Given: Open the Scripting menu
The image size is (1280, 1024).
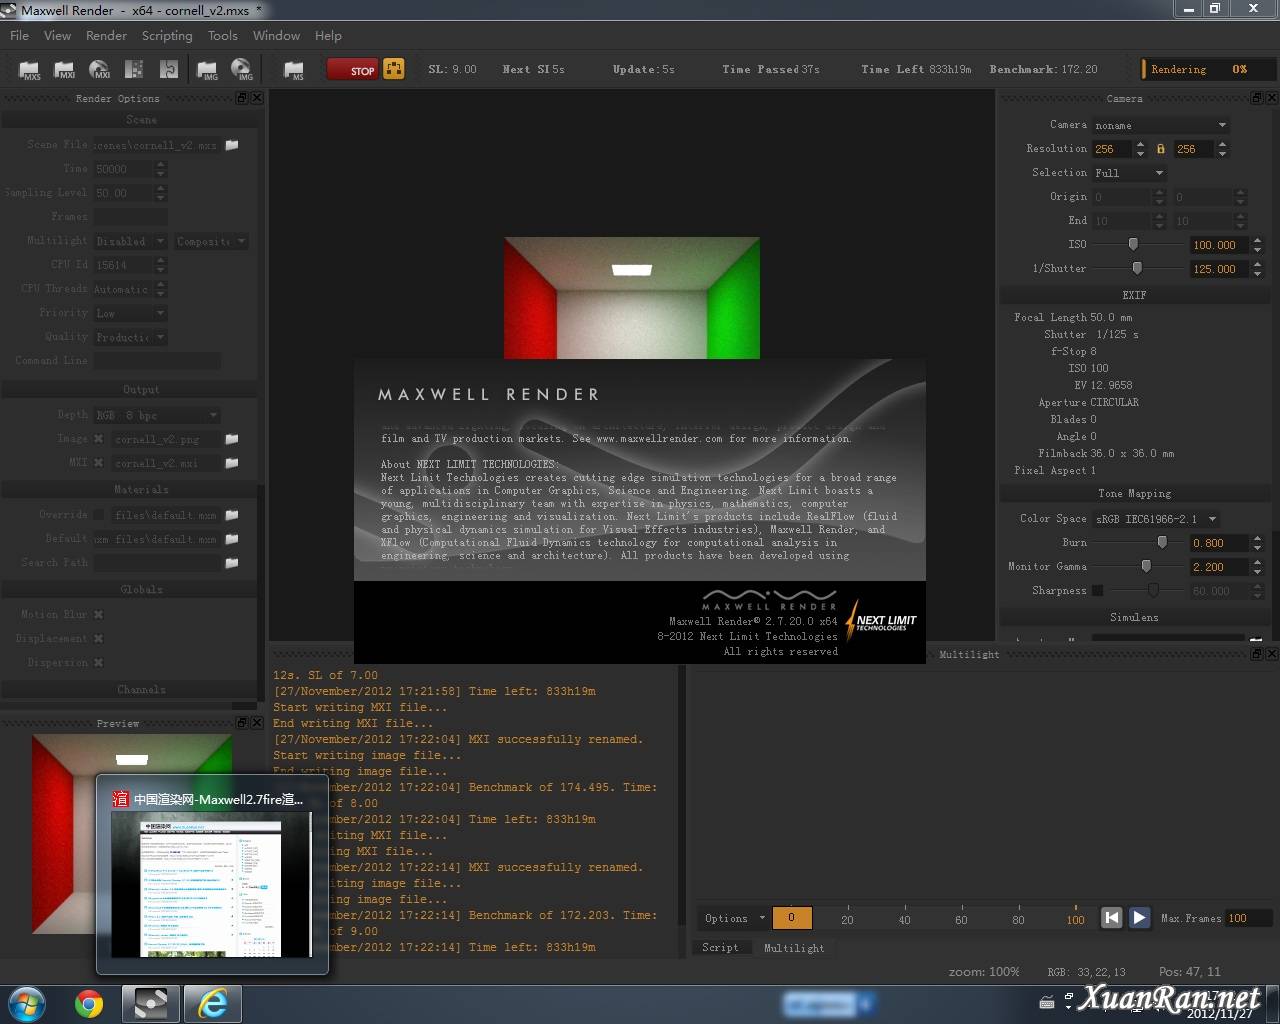Looking at the screenshot, I should point(166,35).
